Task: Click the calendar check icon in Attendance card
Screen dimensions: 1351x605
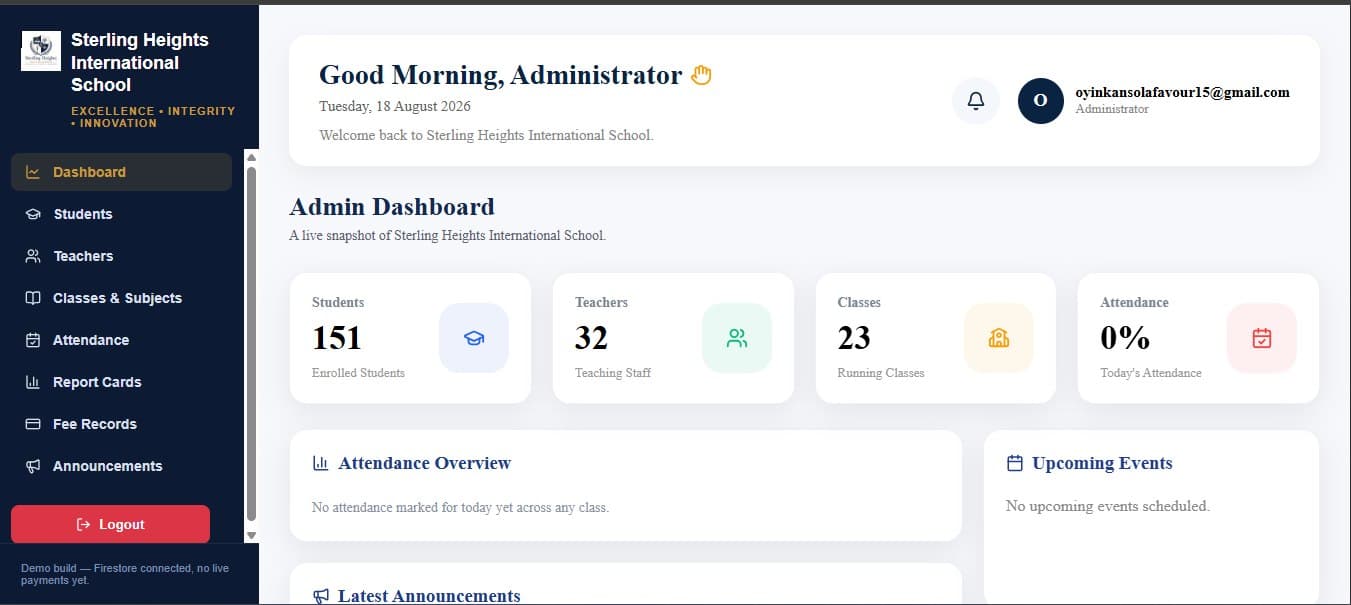Action: coord(1262,338)
